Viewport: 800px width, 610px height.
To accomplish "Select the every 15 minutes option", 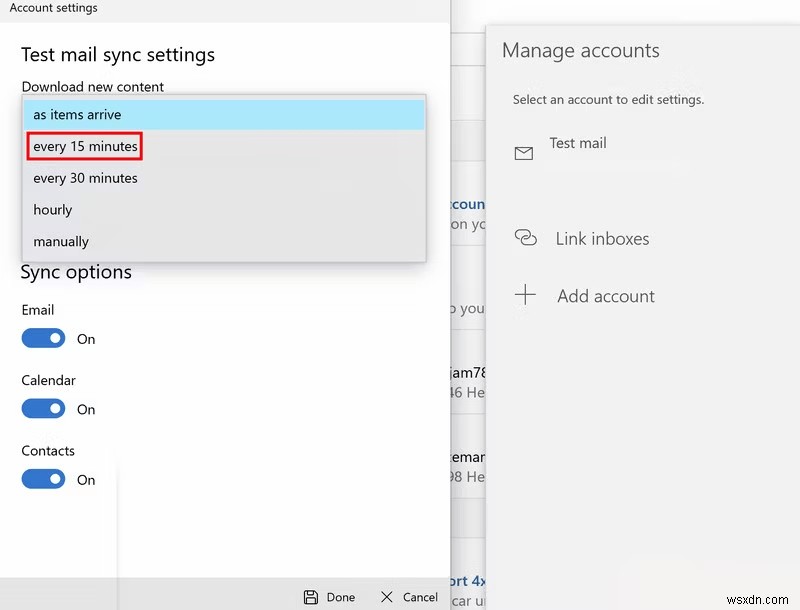I will (85, 146).
